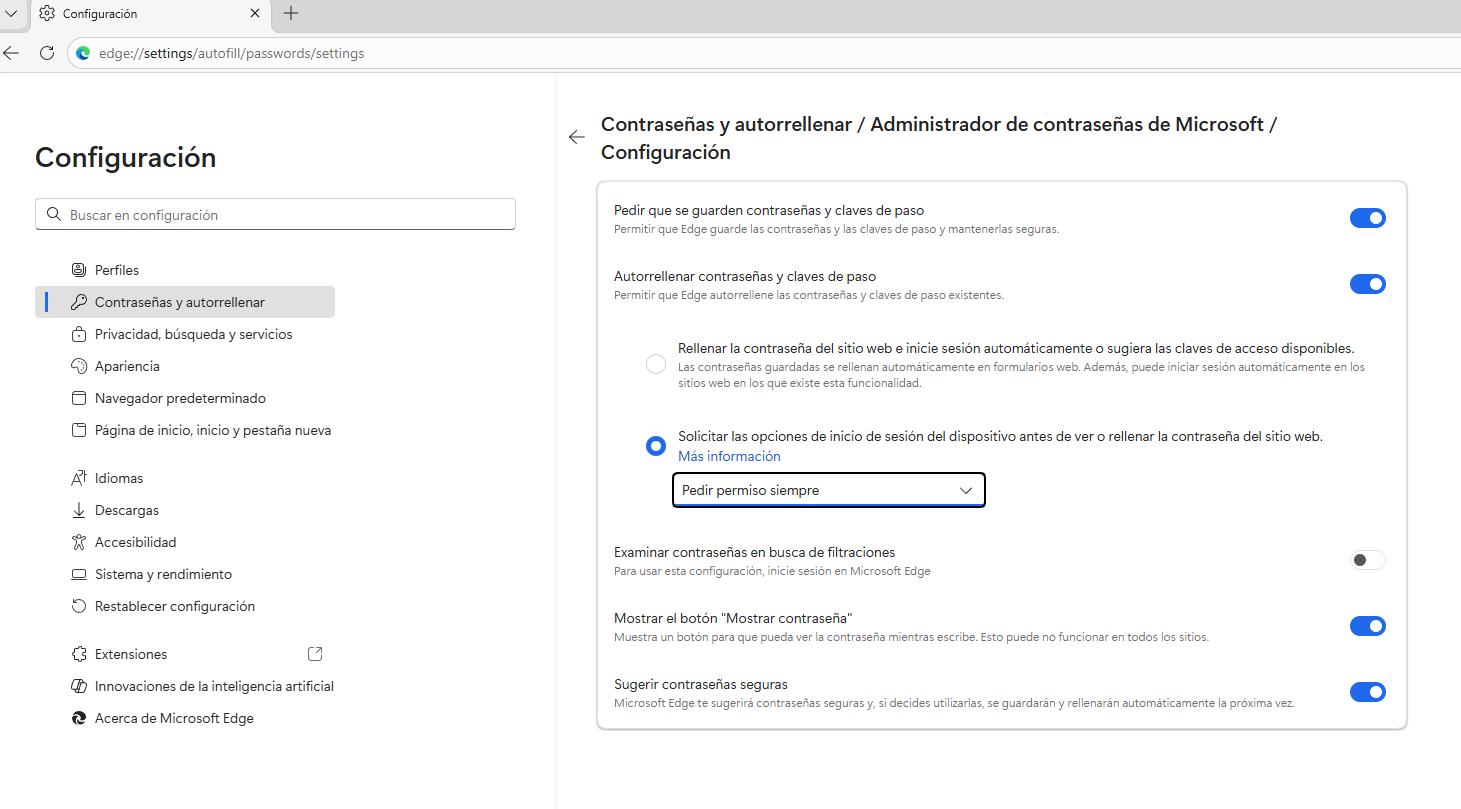The height and width of the screenshot is (809, 1461).
Task: Open Acerca de Microsoft Edge section
Action: [185, 718]
